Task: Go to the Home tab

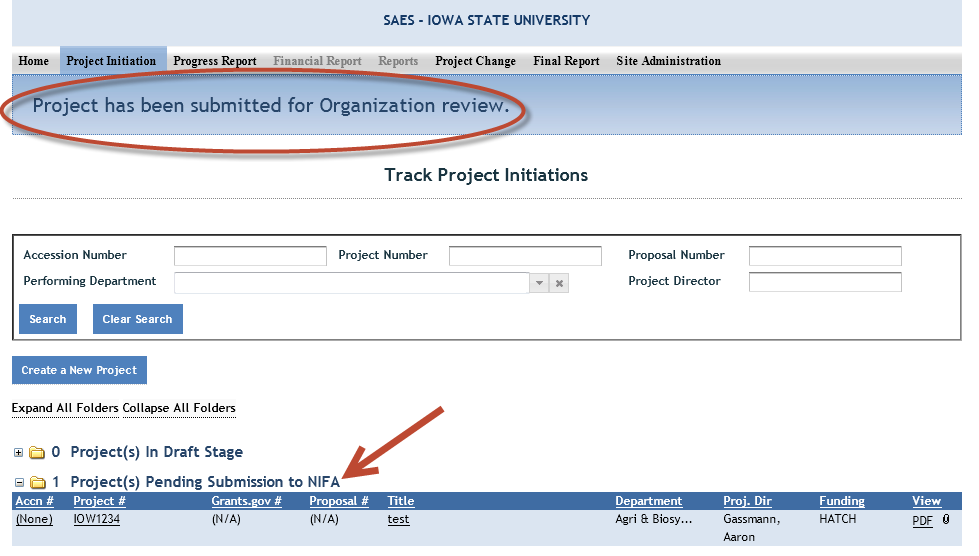Action: point(34,61)
